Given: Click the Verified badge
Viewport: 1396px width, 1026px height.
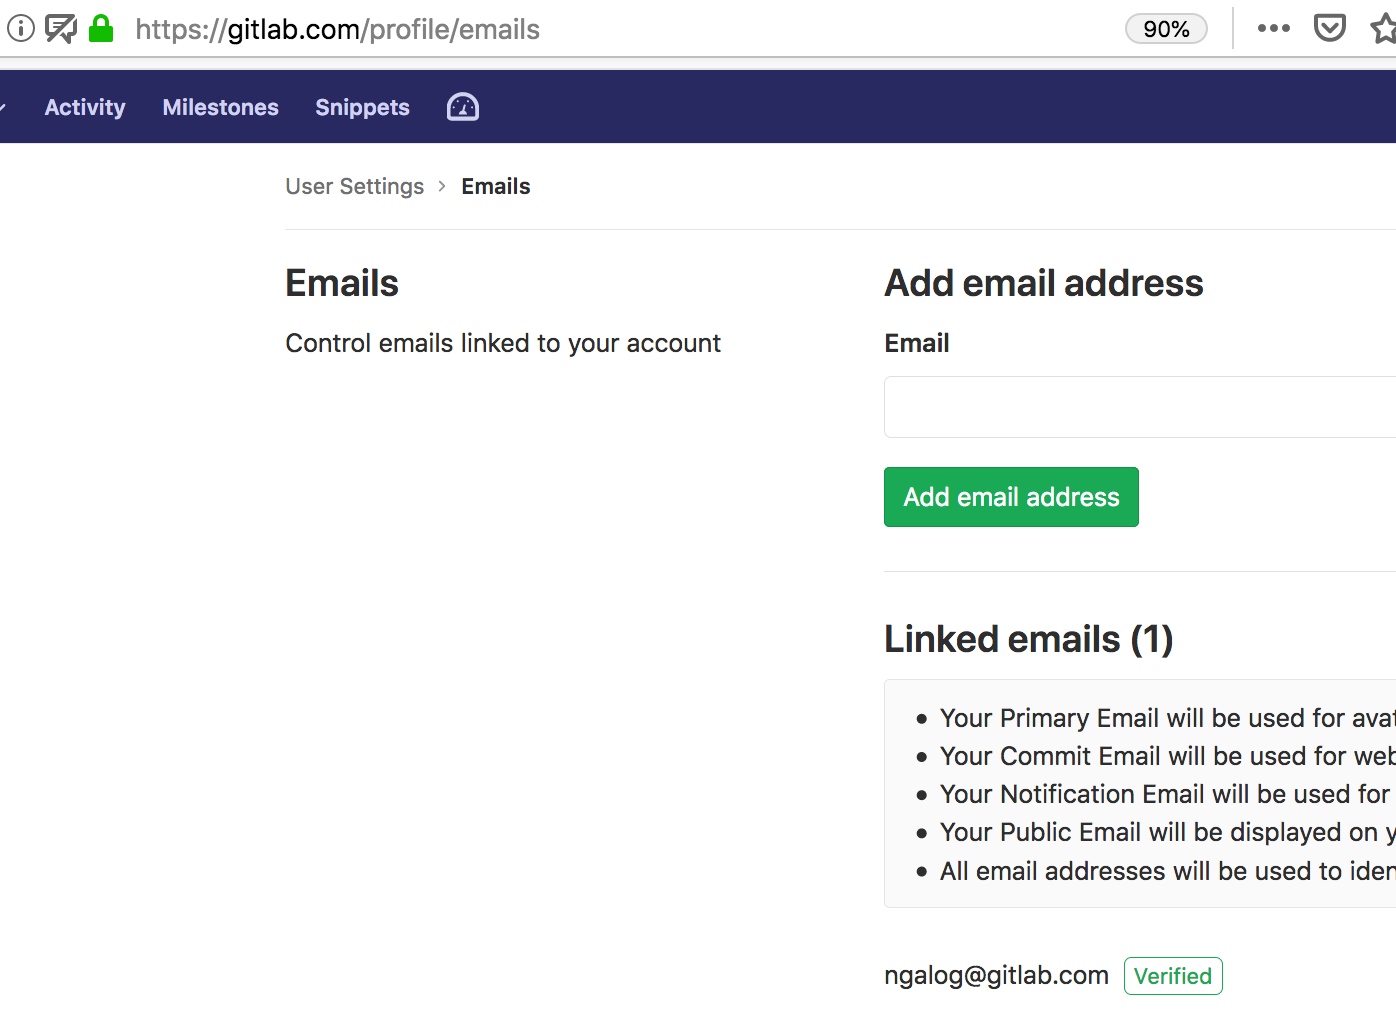Looking at the screenshot, I should (x=1172, y=976).
